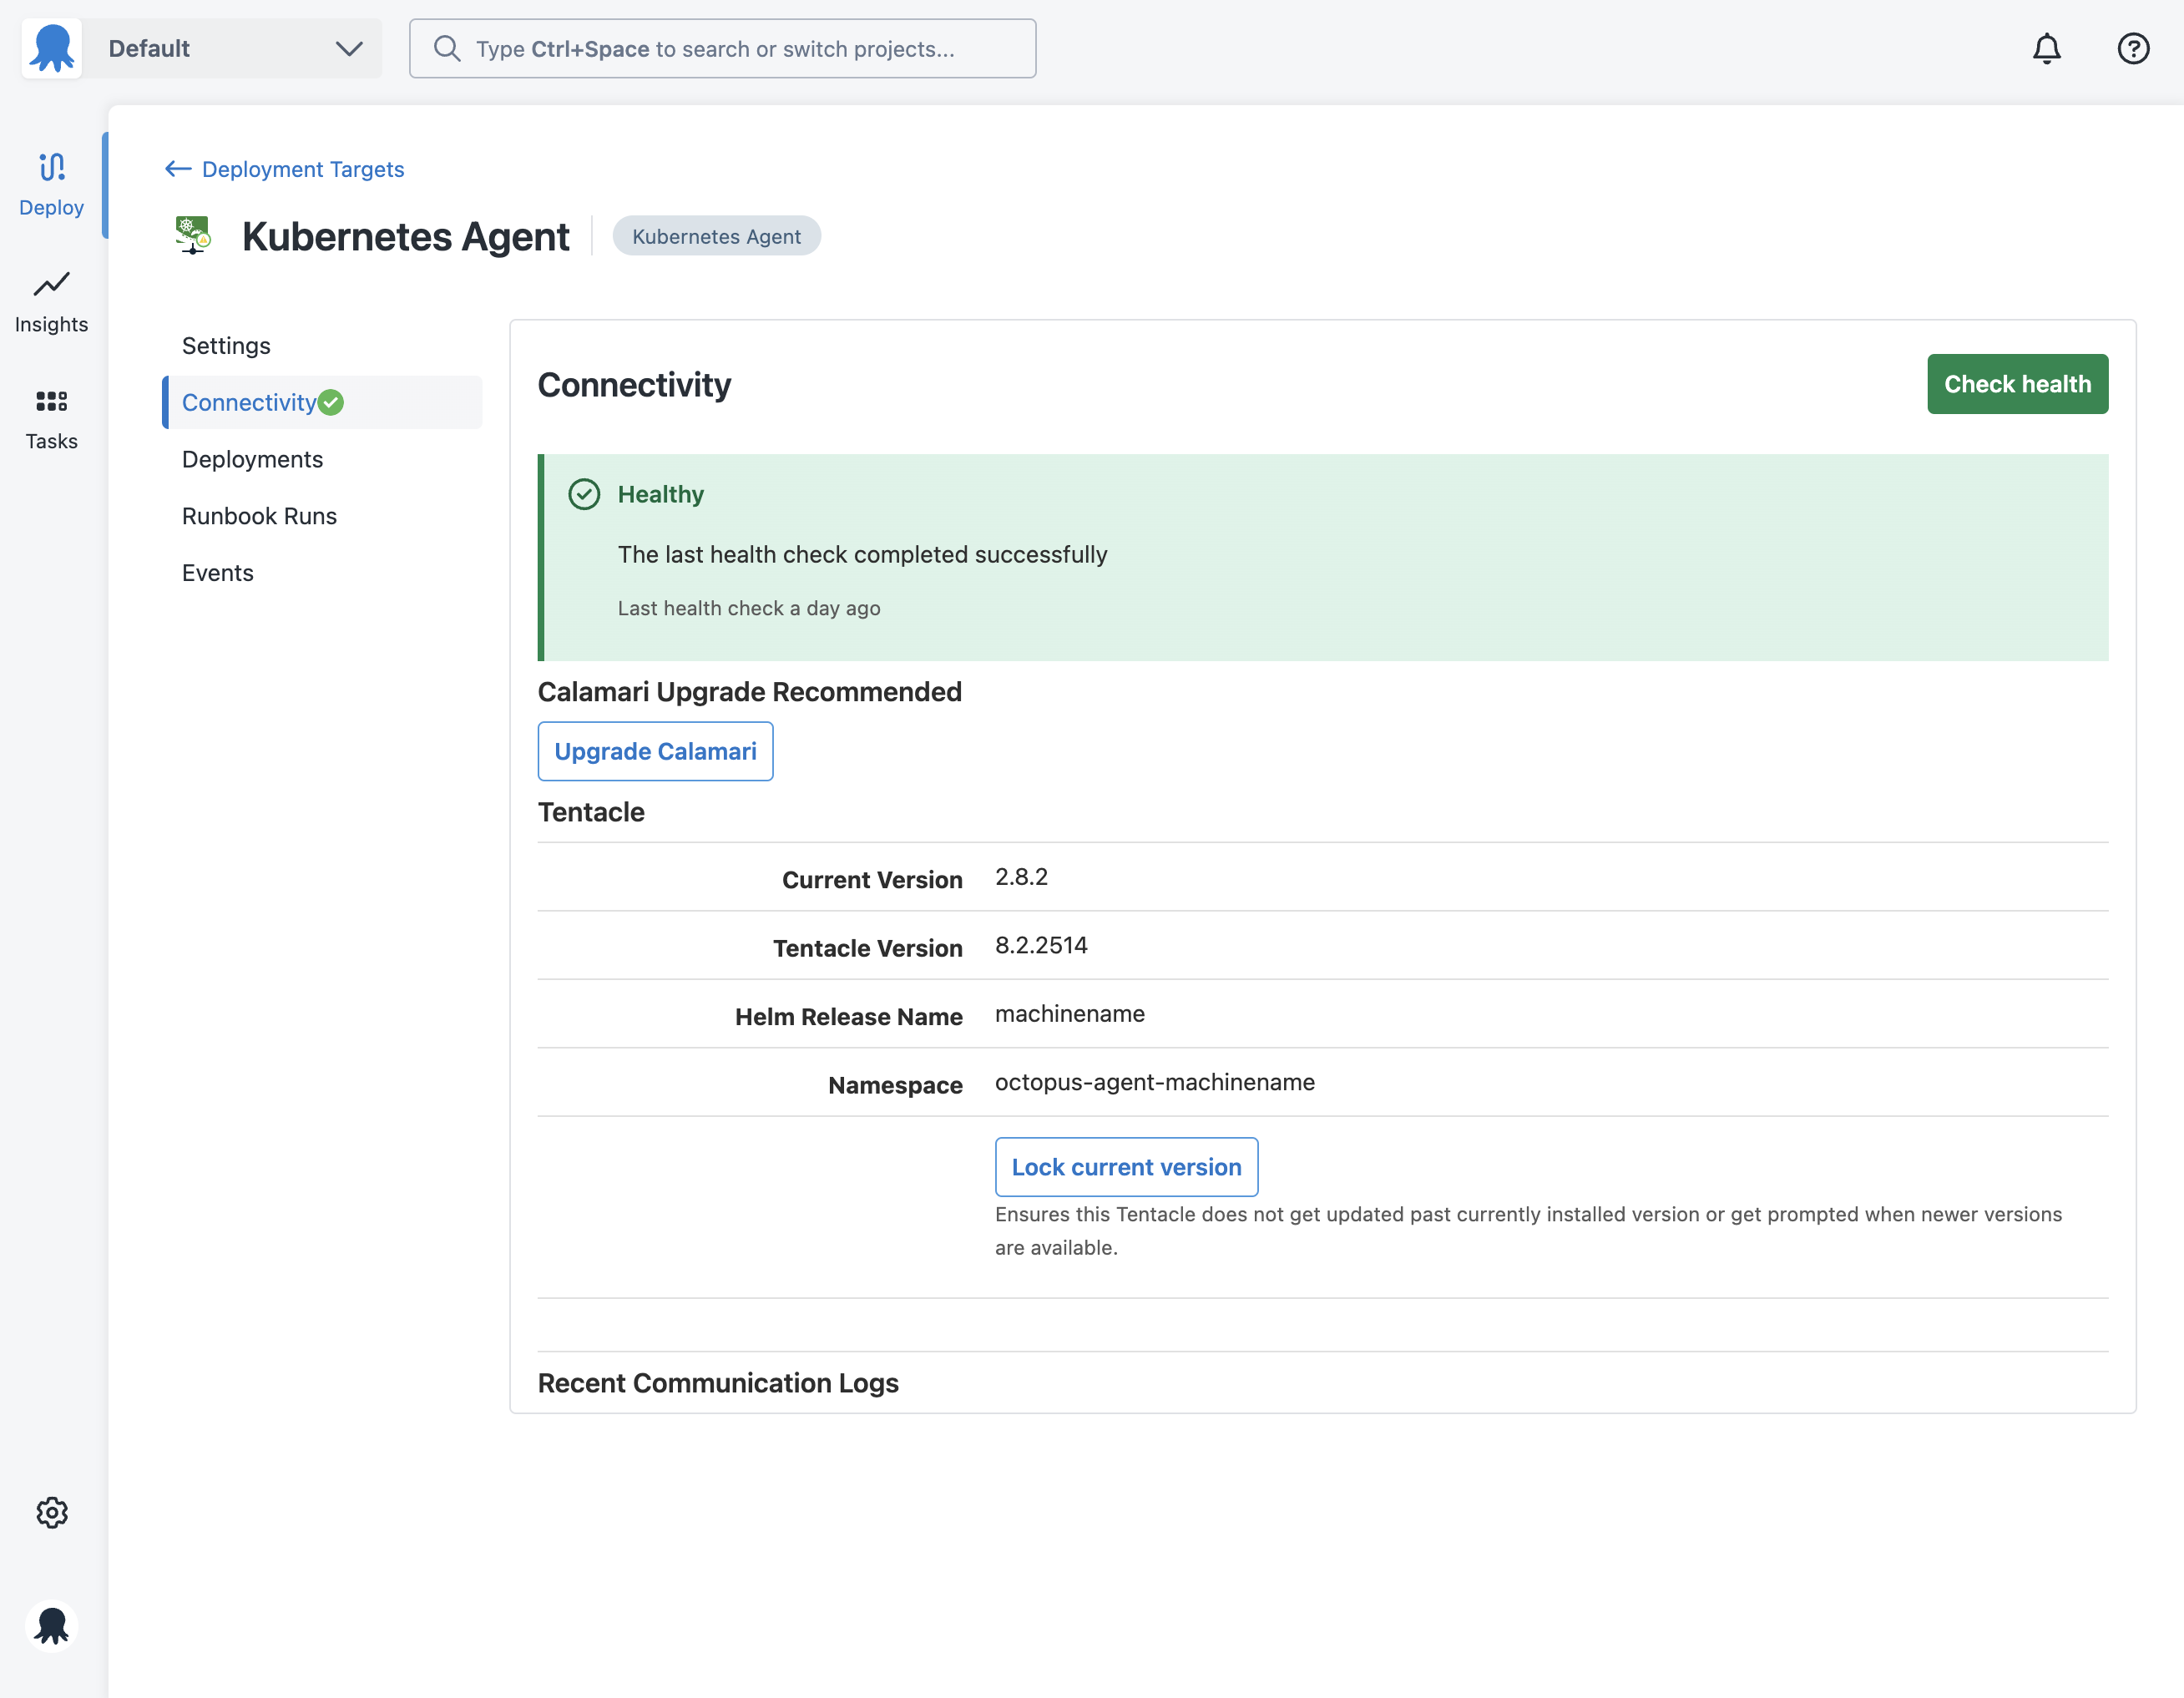The height and width of the screenshot is (1698, 2184).
Task: Click the notifications bell icon
Action: (2046, 48)
